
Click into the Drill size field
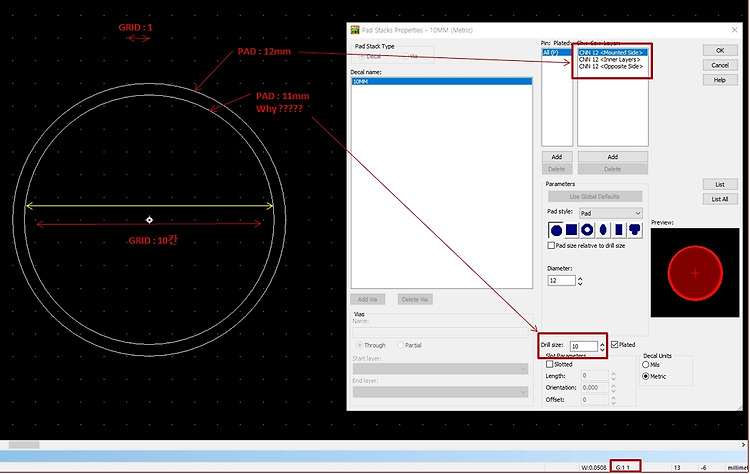pos(584,346)
